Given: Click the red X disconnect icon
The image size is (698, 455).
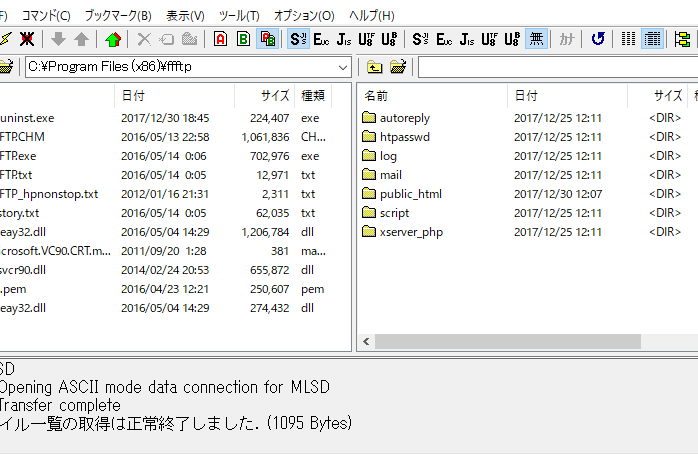Looking at the screenshot, I should [x=27, y=40].
